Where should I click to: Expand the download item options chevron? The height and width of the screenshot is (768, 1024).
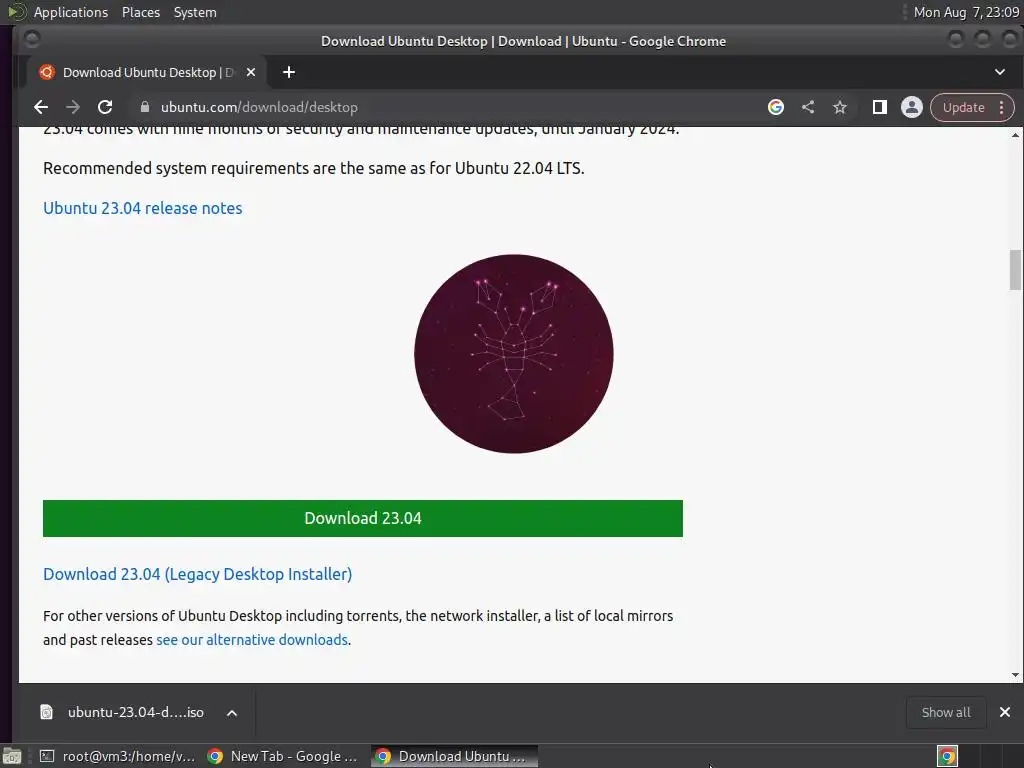point(232,713)
